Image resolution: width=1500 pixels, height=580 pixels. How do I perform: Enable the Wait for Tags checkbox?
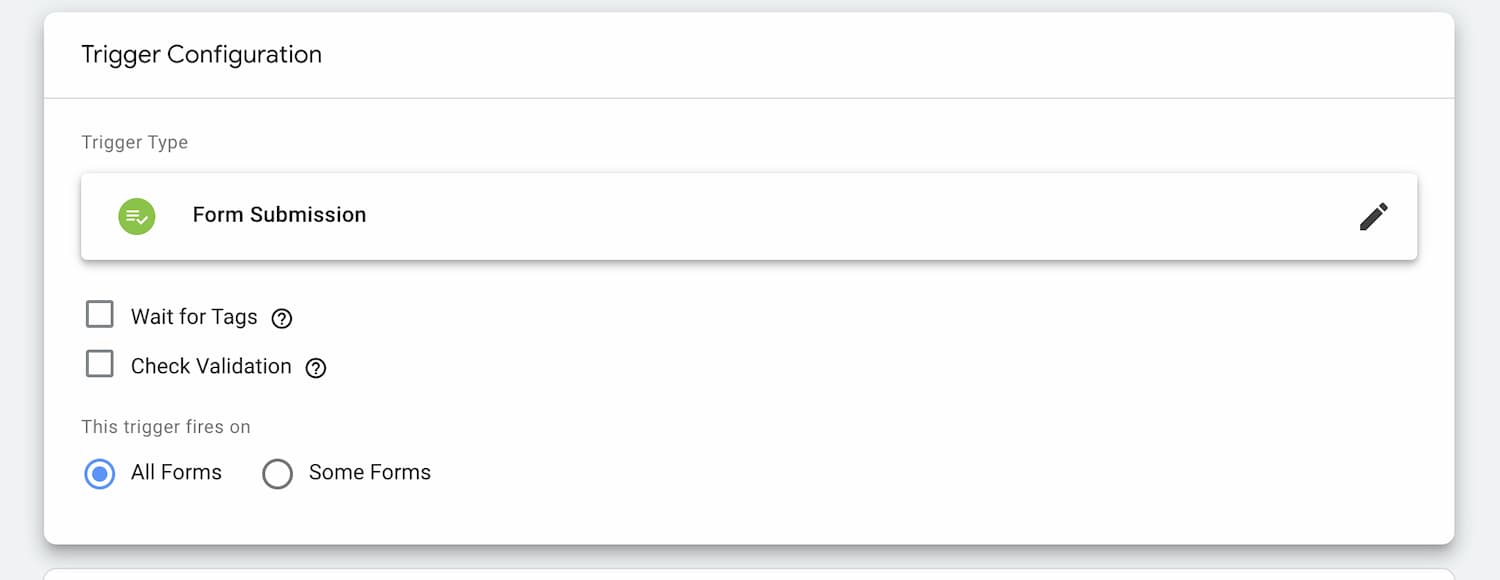tap(100, 315)
